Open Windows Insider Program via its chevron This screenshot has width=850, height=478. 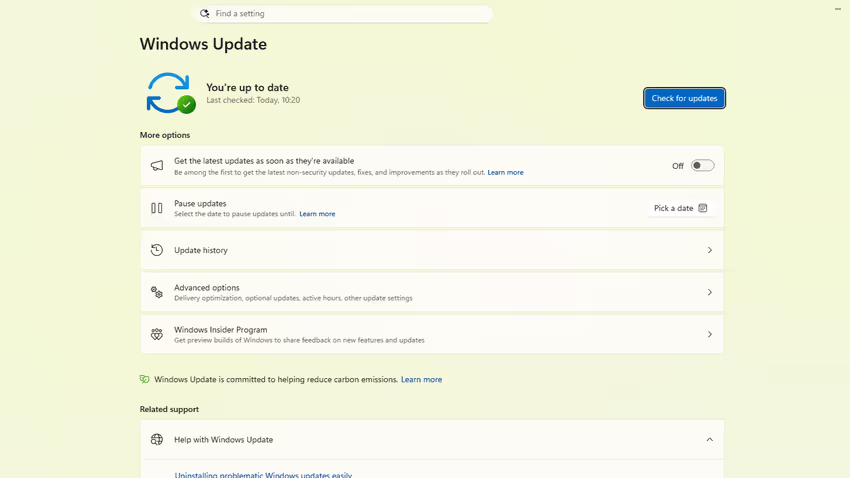pyautogui.click(x=710, y=334)
